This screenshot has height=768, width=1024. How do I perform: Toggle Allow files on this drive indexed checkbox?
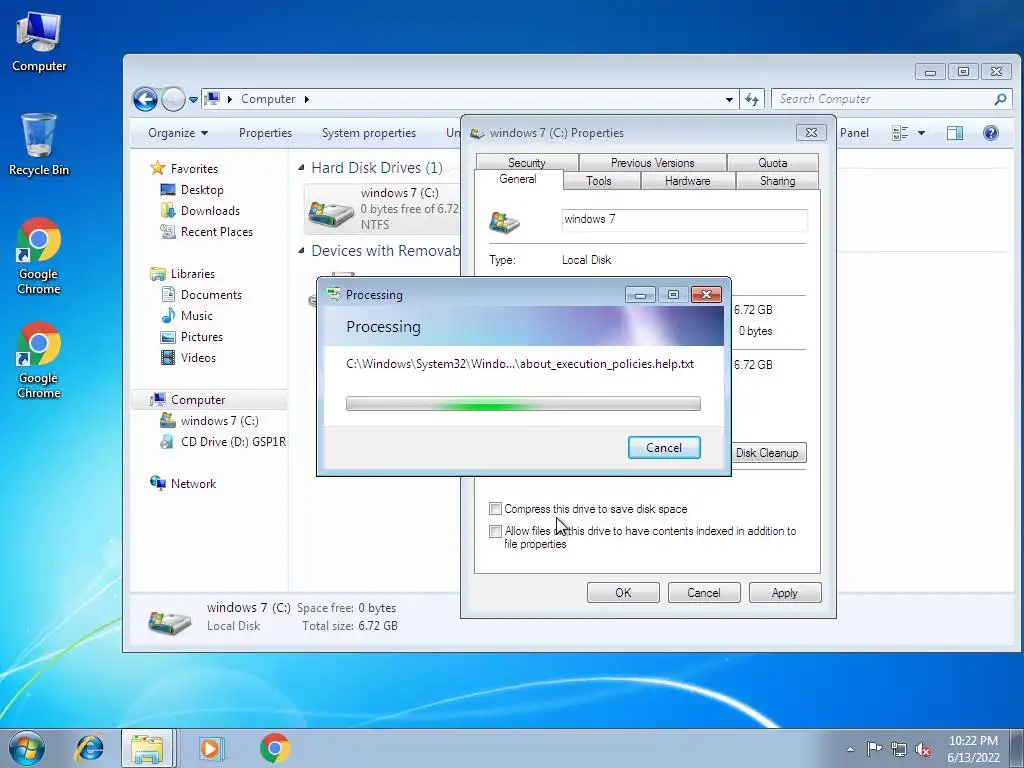point(496,531)
